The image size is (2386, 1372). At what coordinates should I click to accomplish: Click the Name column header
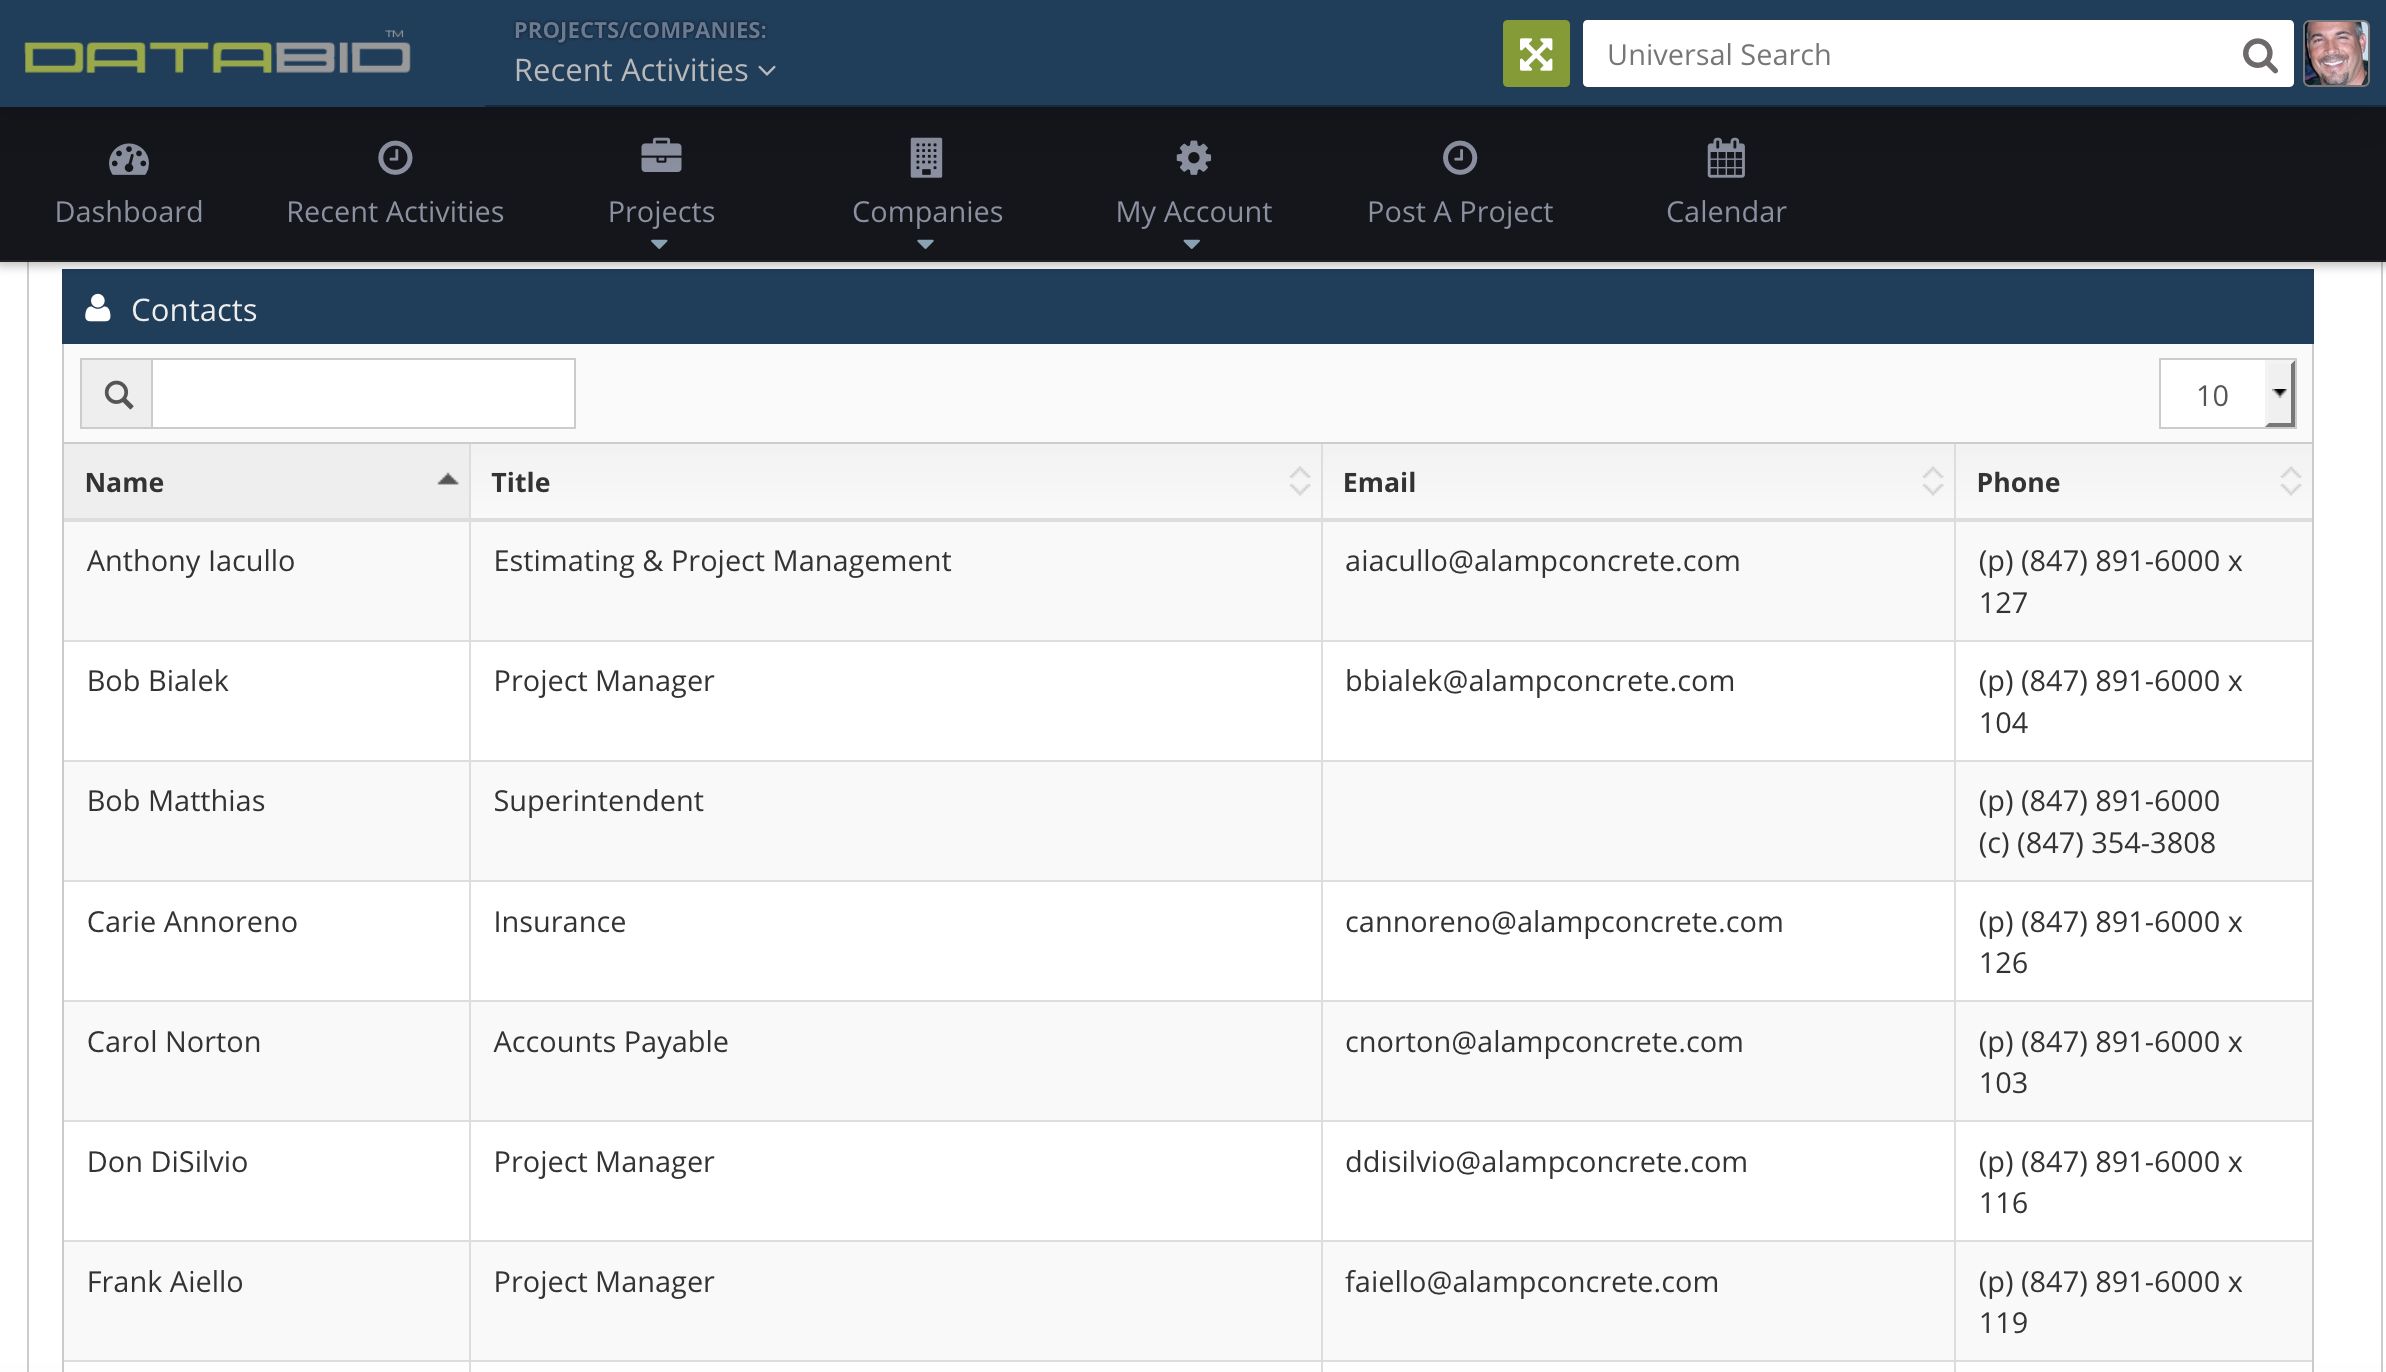click(x=266, y=482)
